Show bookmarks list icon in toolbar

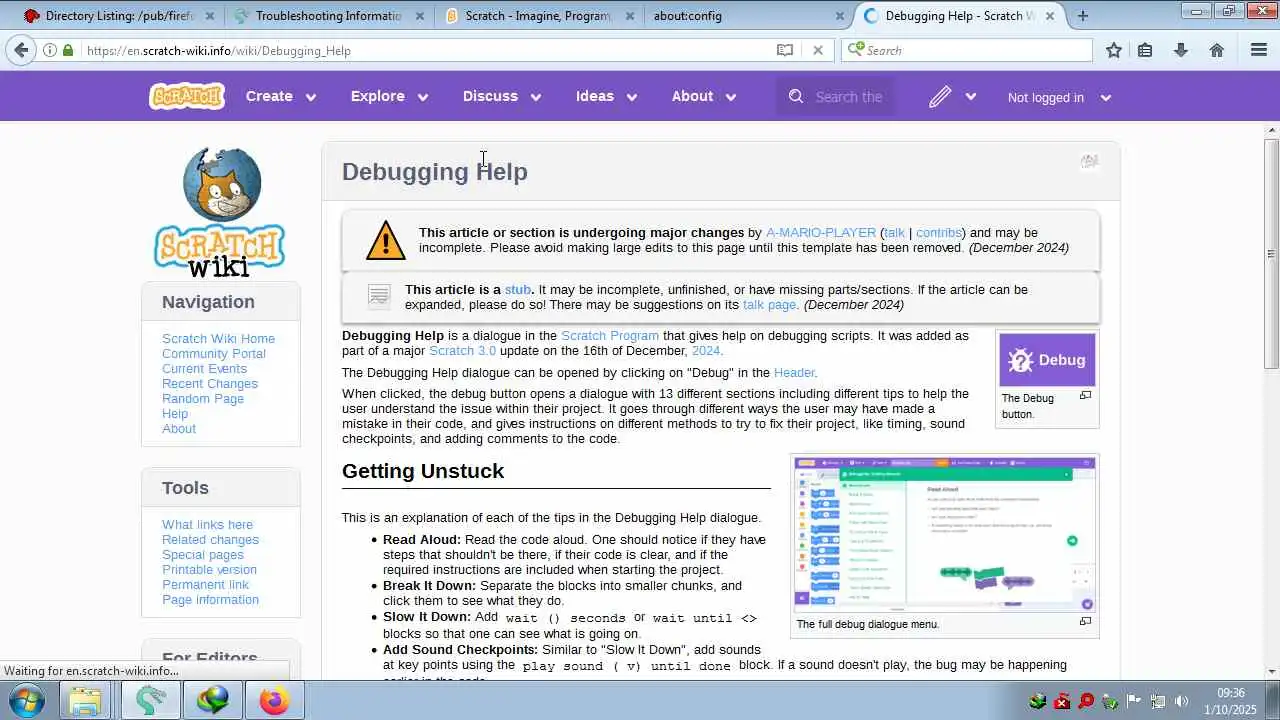[x=1145, y=50]
